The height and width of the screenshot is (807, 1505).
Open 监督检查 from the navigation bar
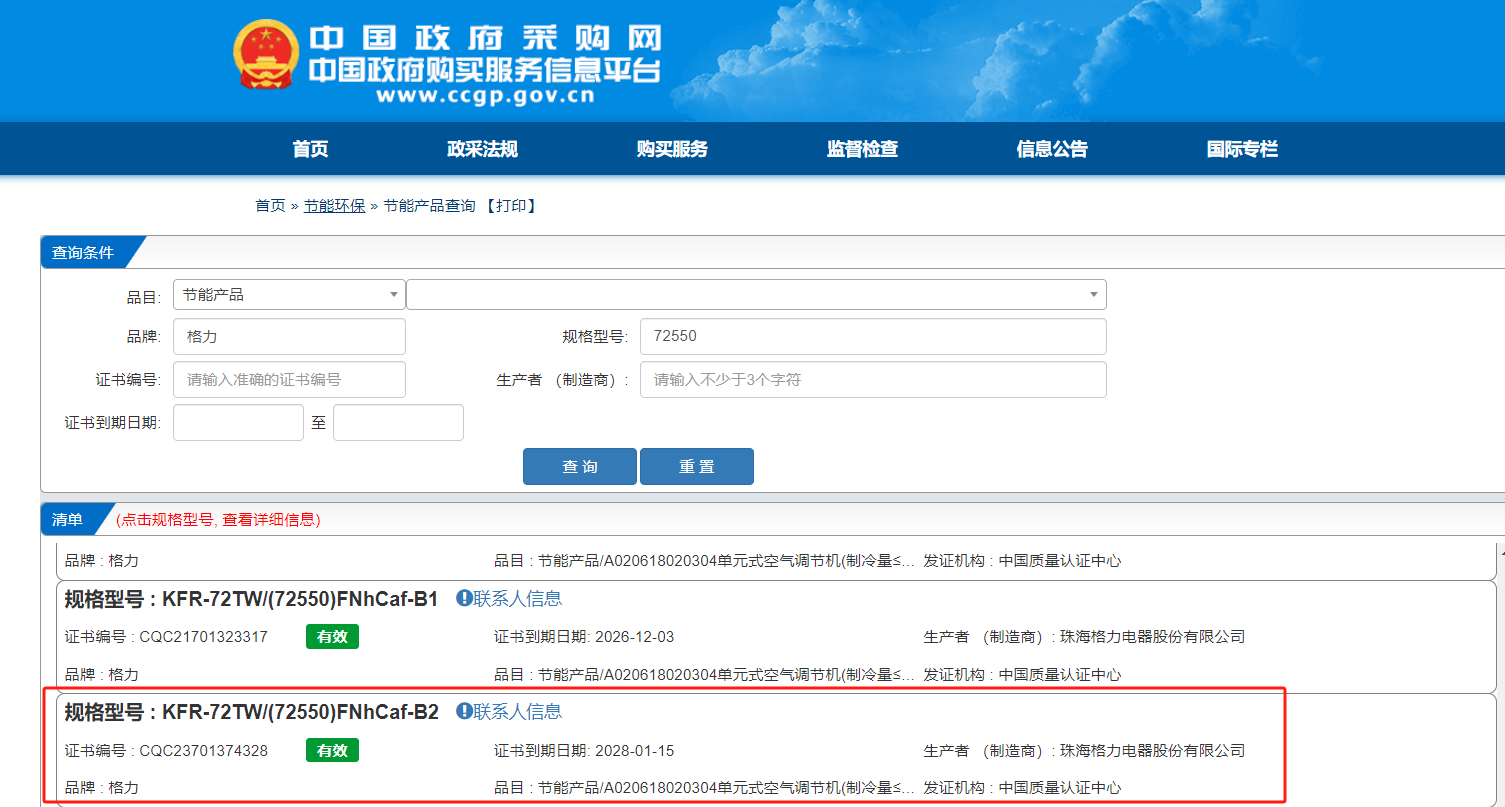(x=862, y=149)
